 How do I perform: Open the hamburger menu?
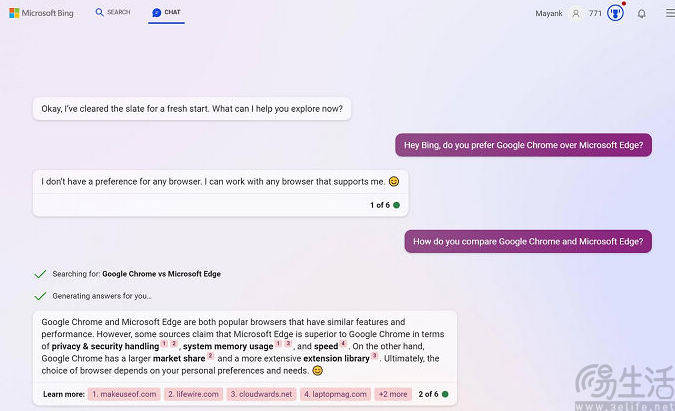669,14
